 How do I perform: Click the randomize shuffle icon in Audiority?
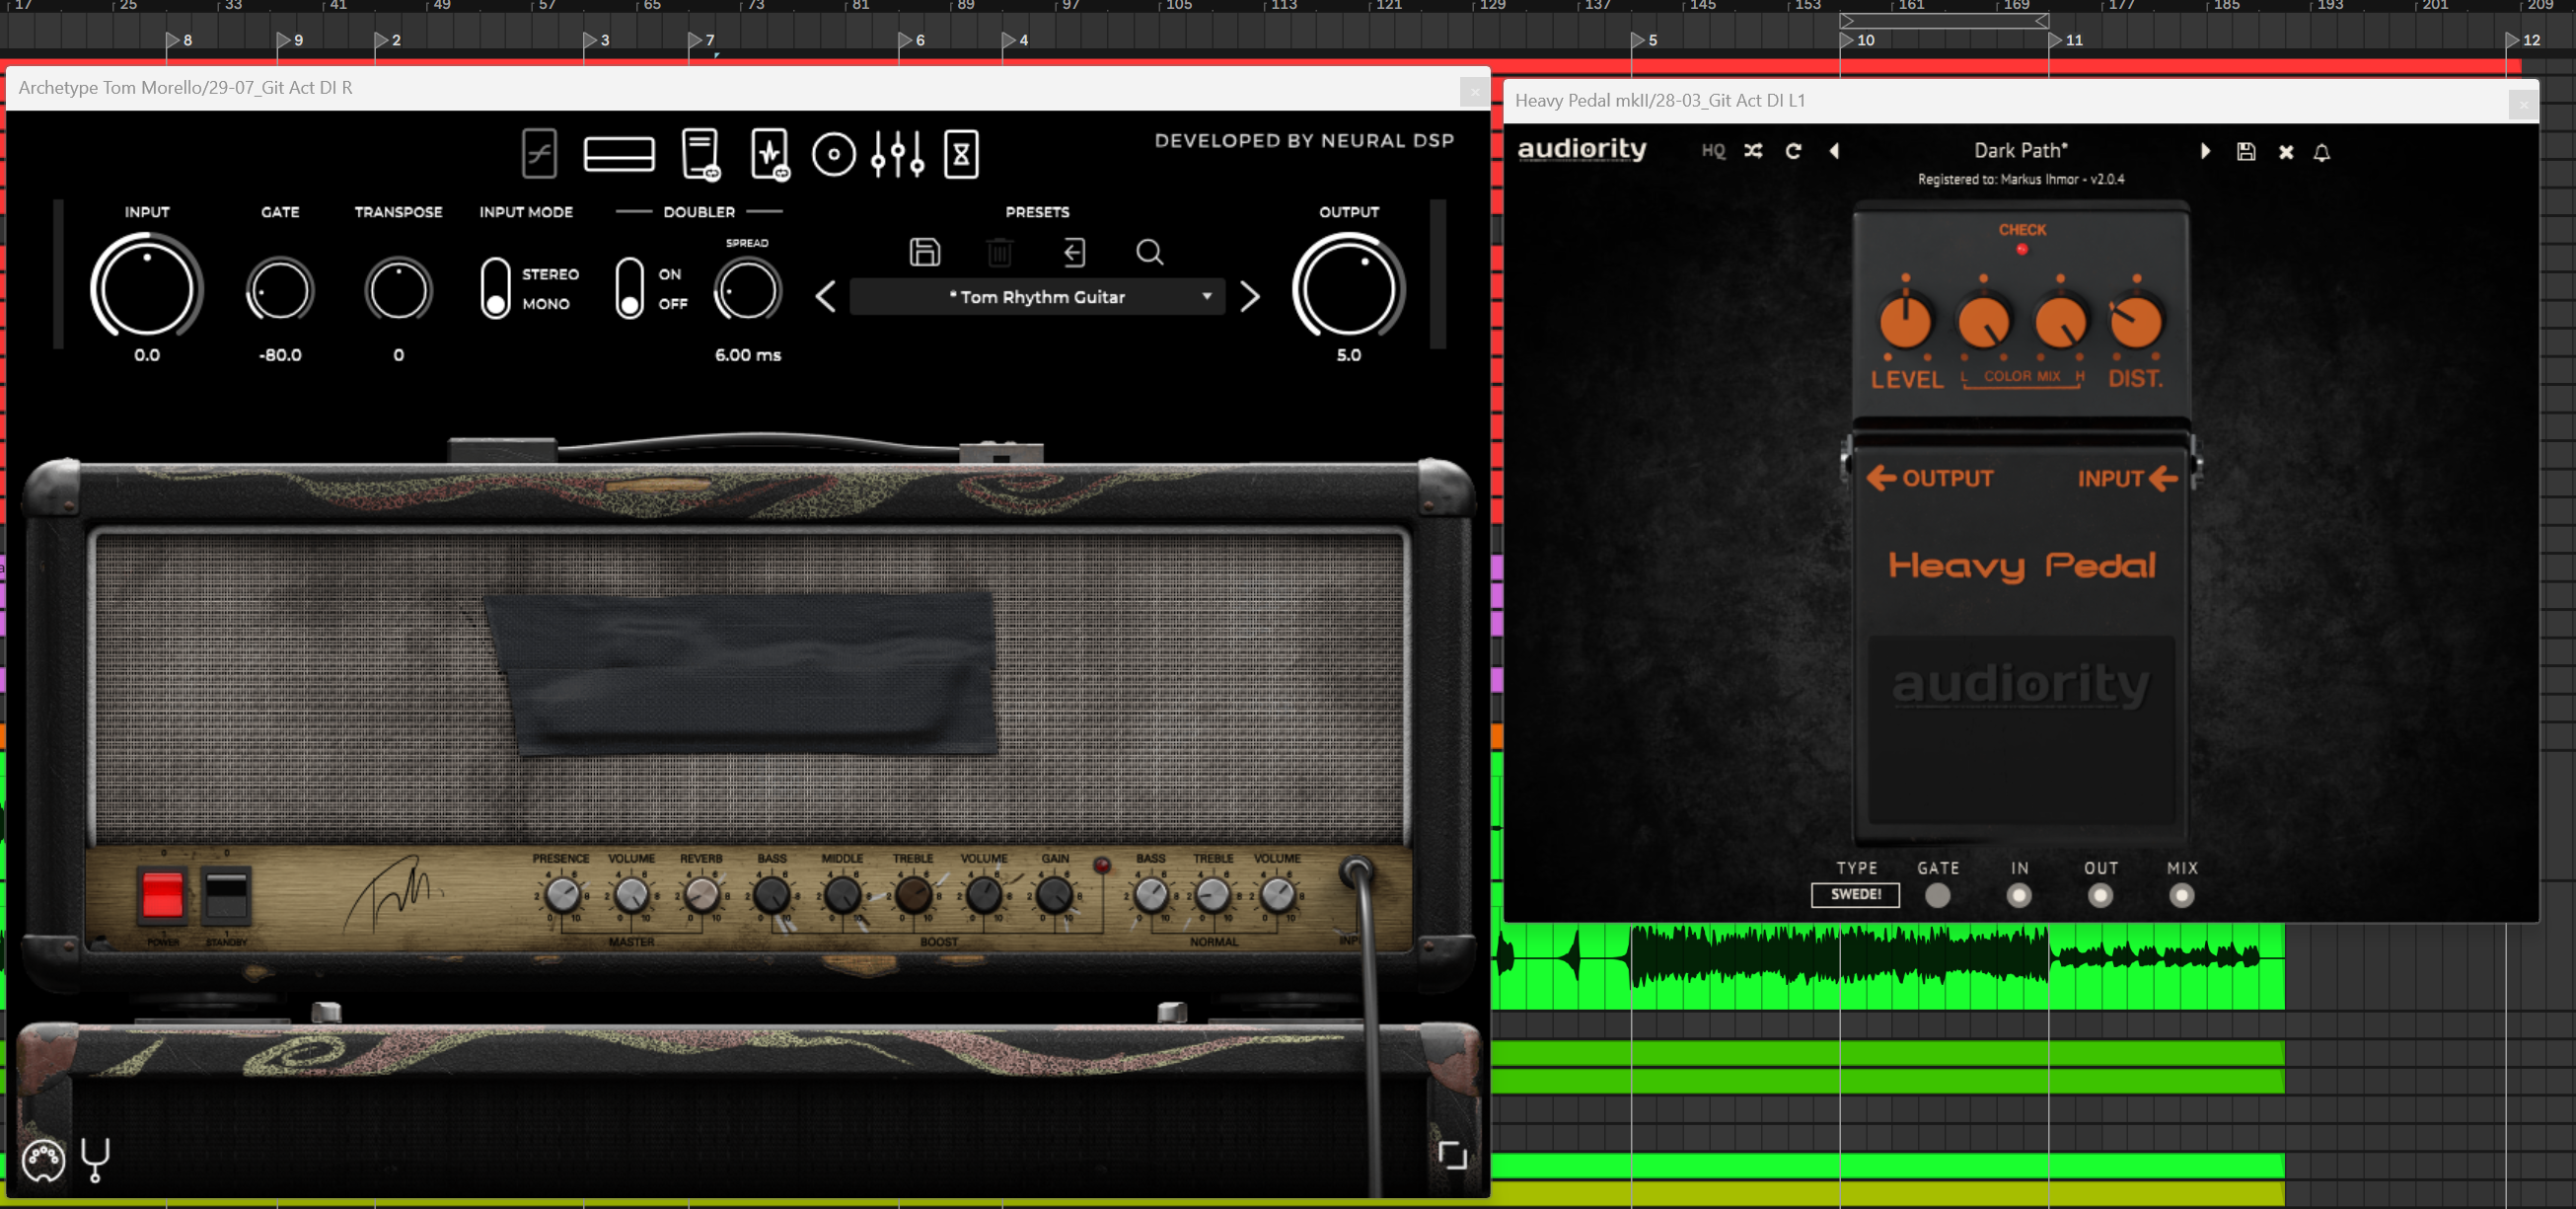coord(1753,151)
